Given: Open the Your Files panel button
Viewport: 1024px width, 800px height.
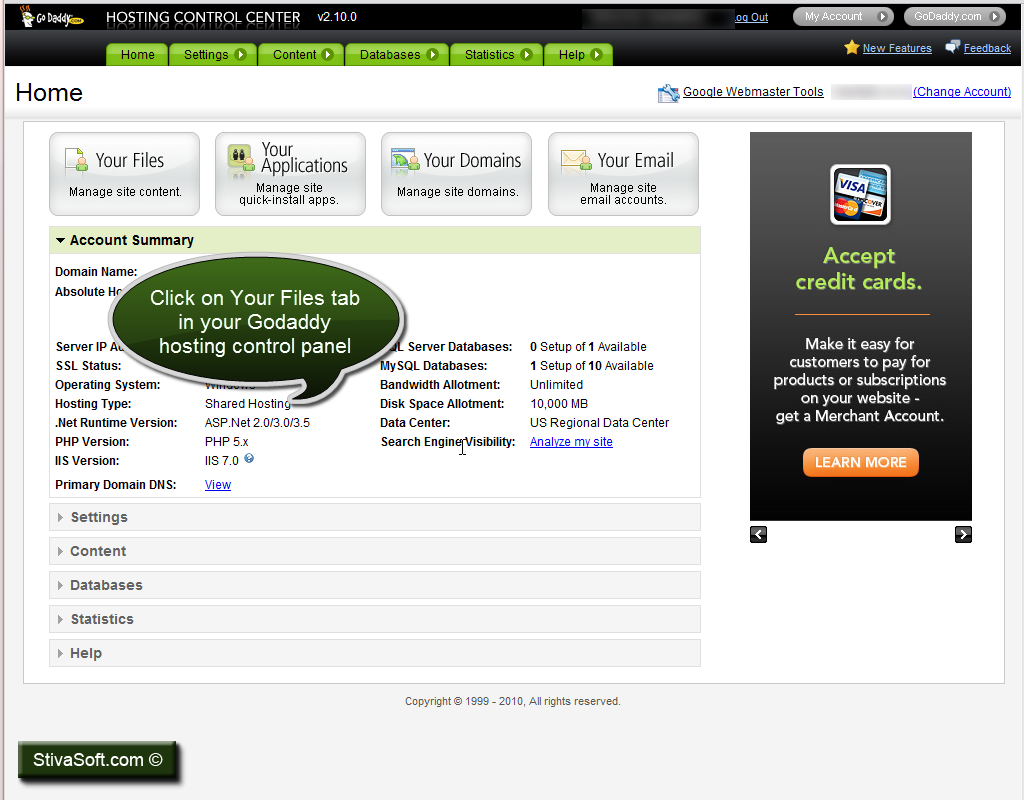Looking at the screenshot, I should pyautogui.click(x=125, y=174).
